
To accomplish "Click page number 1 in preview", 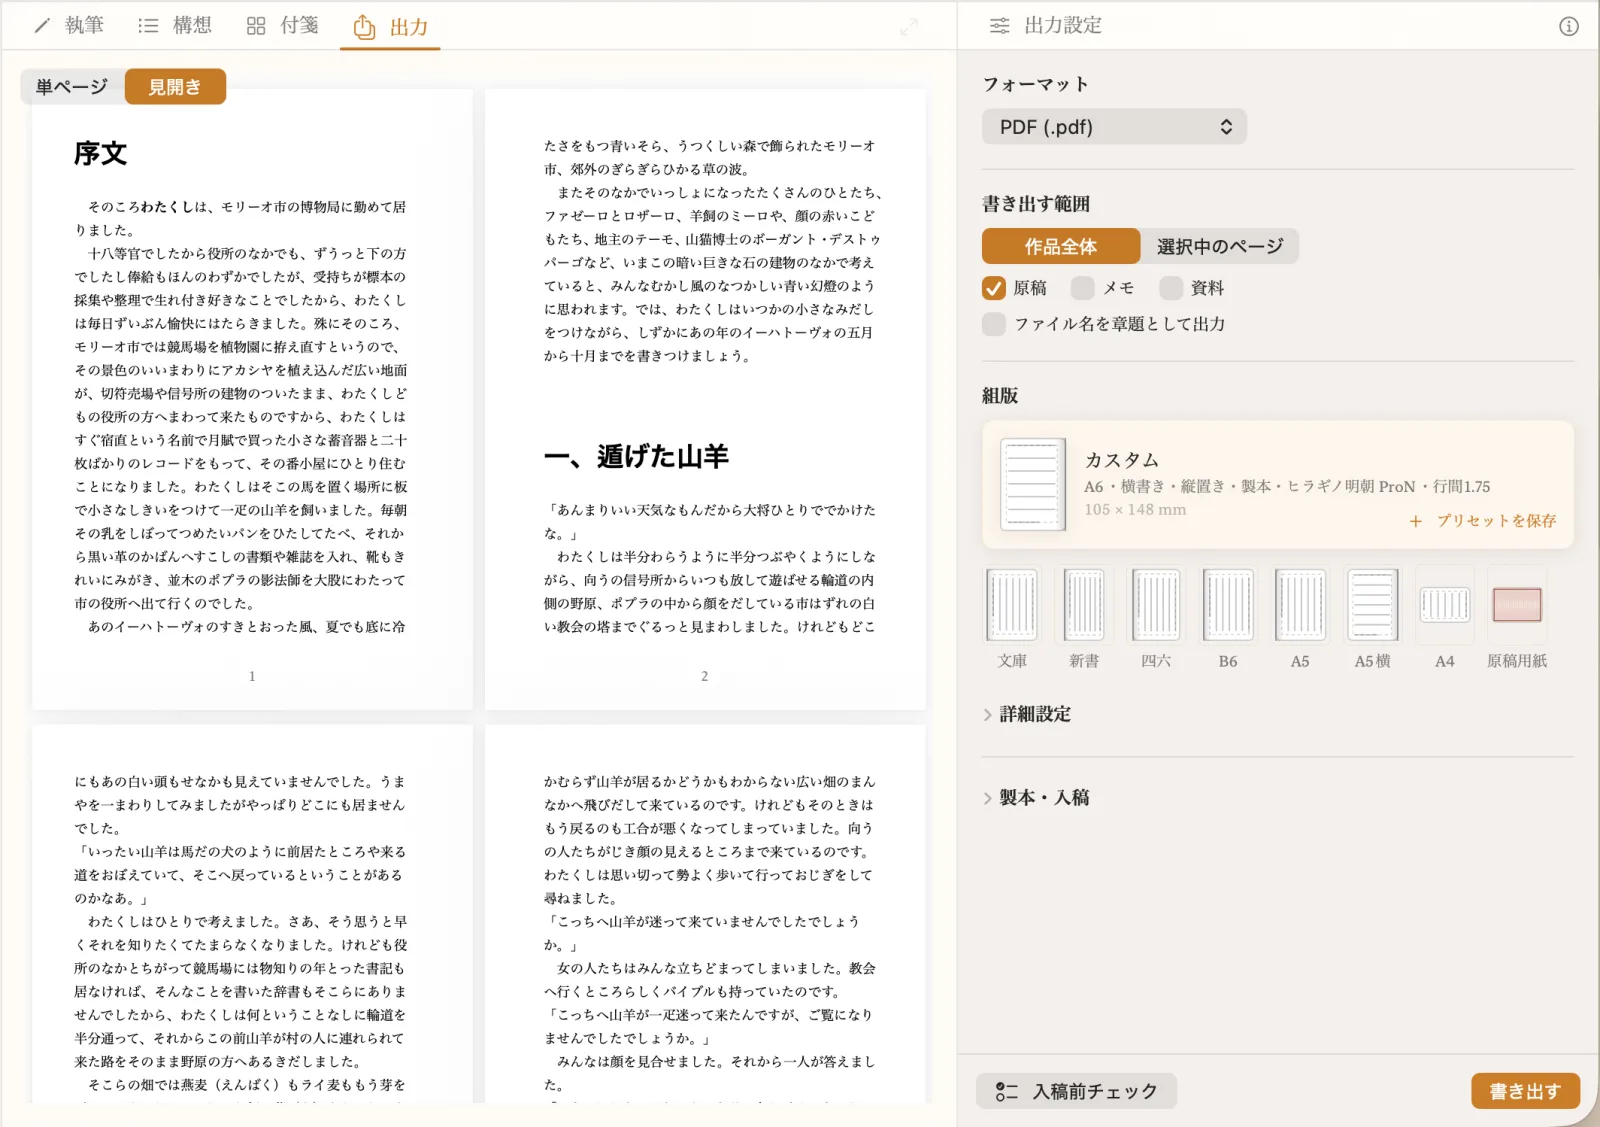I will coord(252,677).
